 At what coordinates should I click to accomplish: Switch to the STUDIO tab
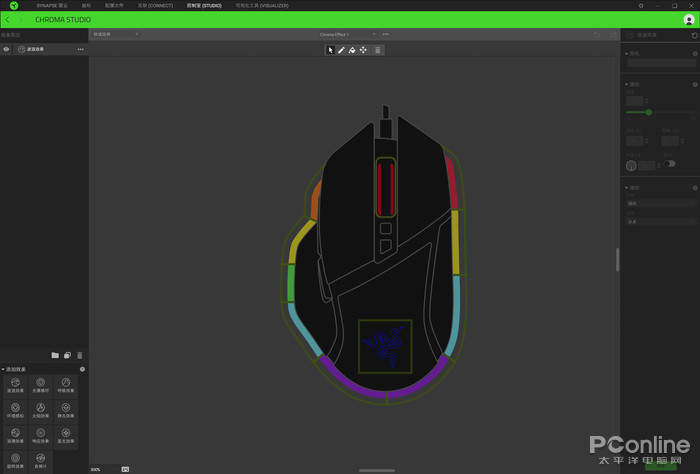[x=204, y=6]
